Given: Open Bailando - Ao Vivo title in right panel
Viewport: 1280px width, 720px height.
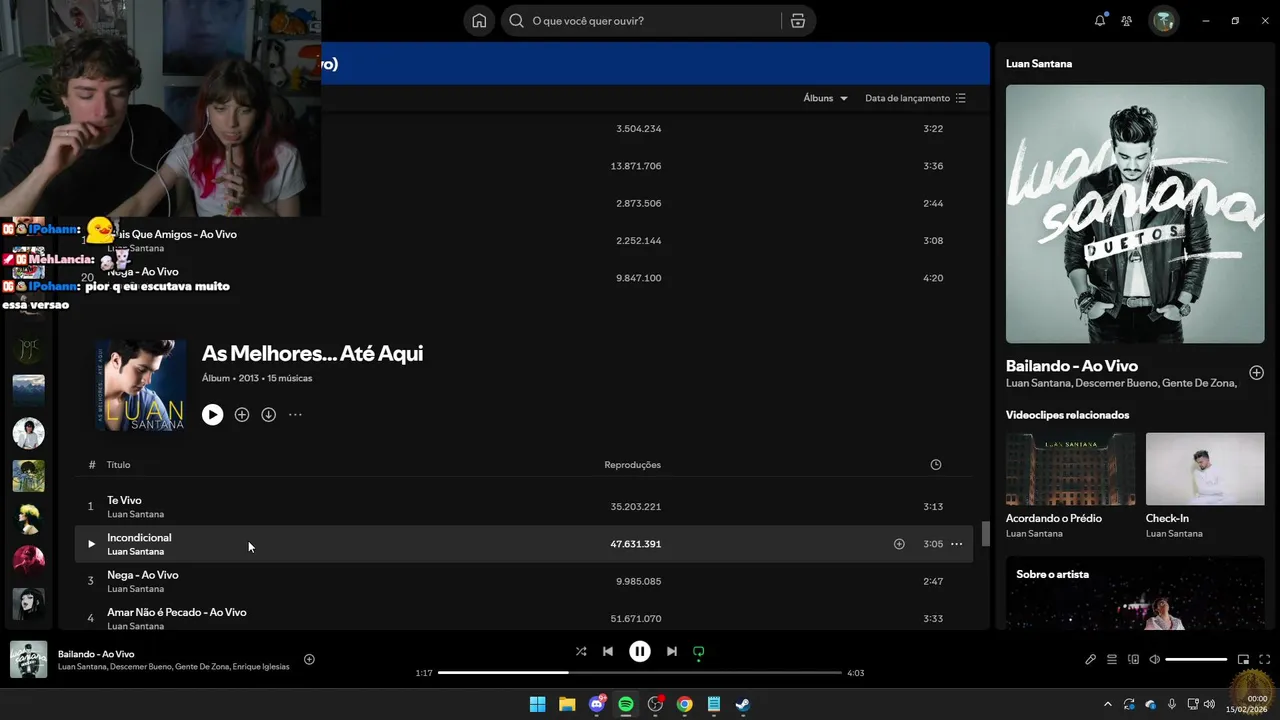Looking at the screenshot, I should pos(1072,366).
